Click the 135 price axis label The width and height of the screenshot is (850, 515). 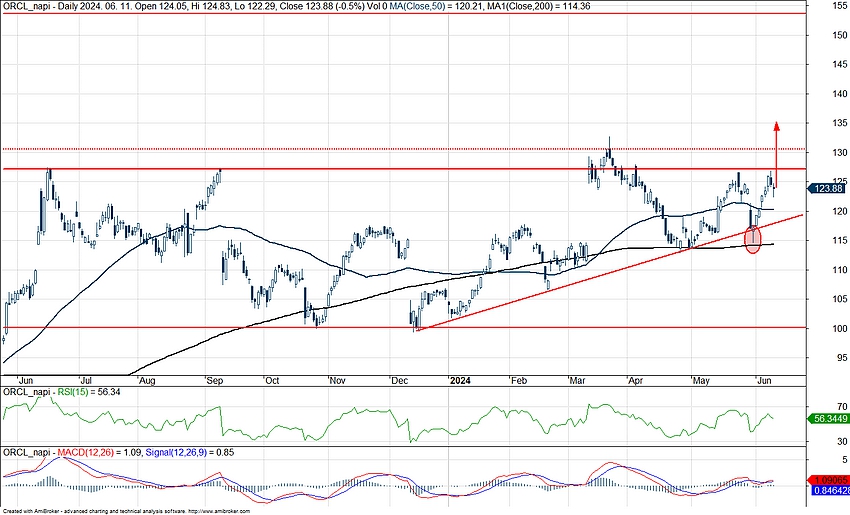point(840,123)
